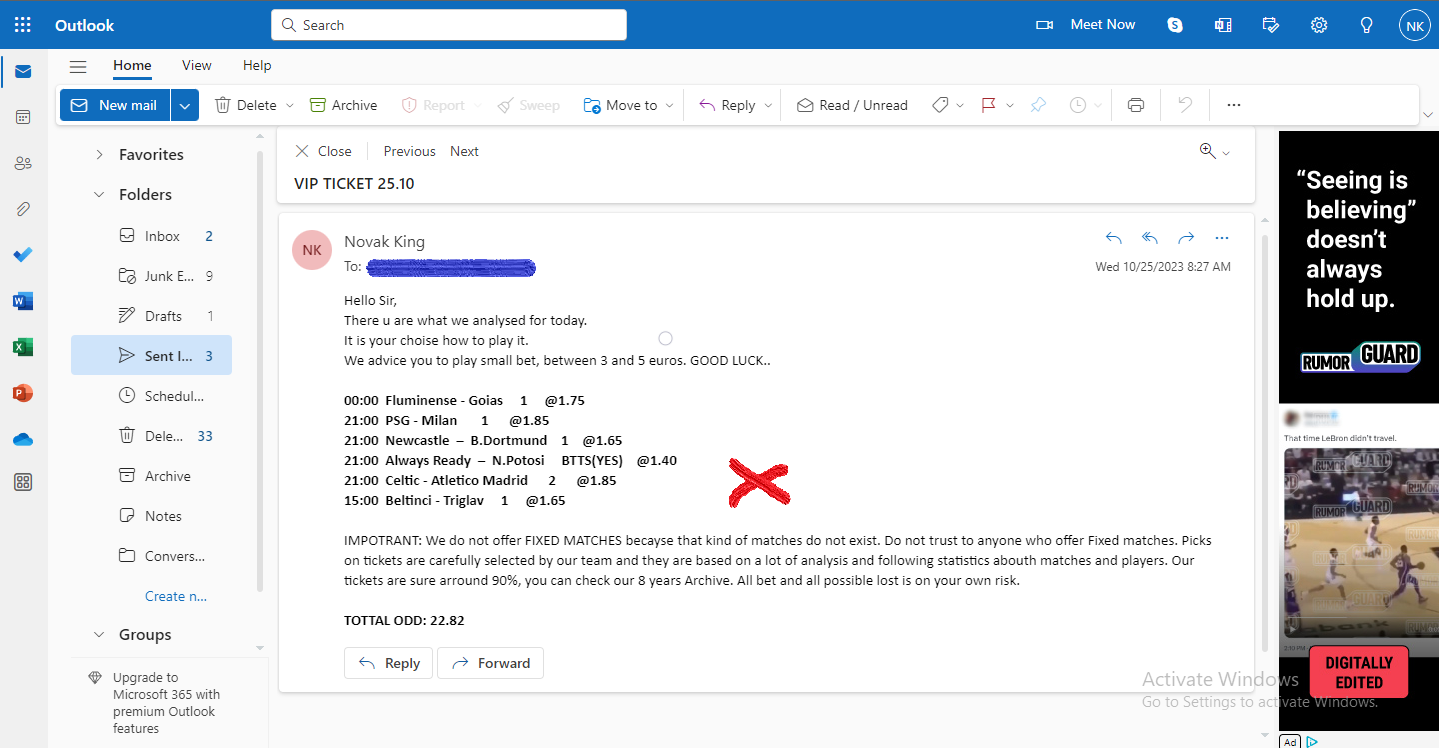1439x748 pixels.
Task: Reply using the arrow icon in message header
Action: 1113,238
